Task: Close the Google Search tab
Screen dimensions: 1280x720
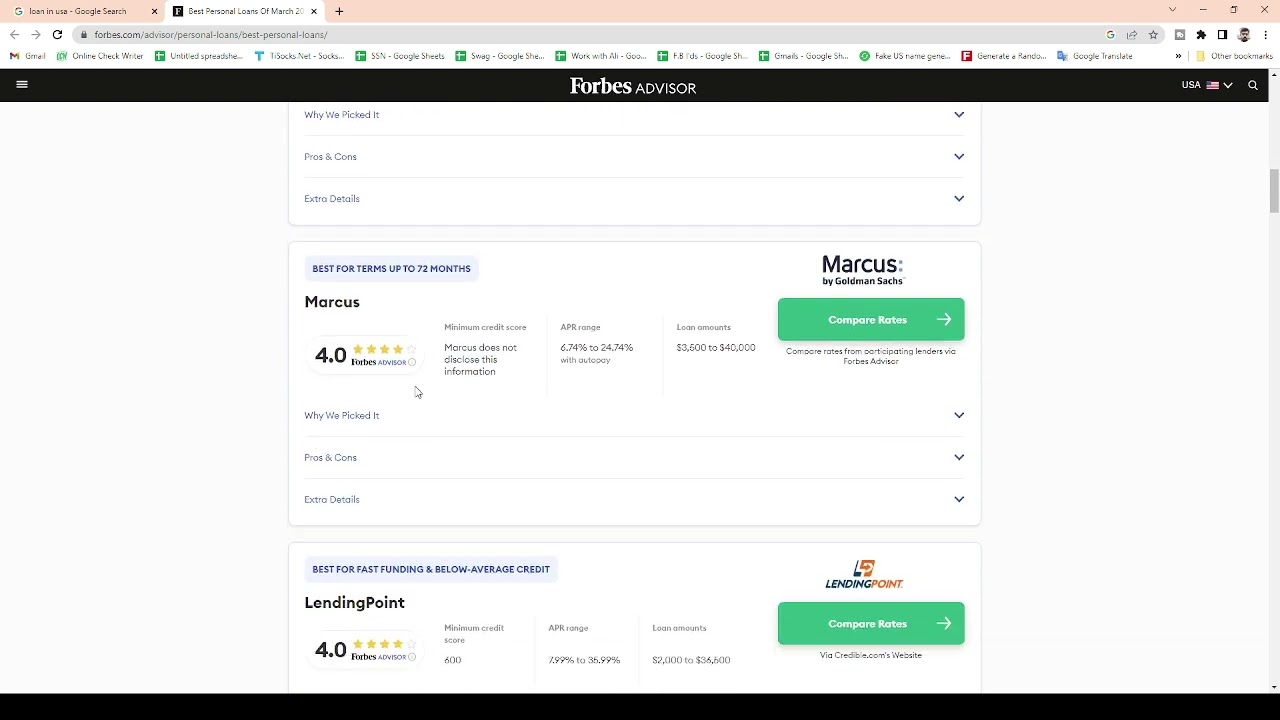Action: 154,11
